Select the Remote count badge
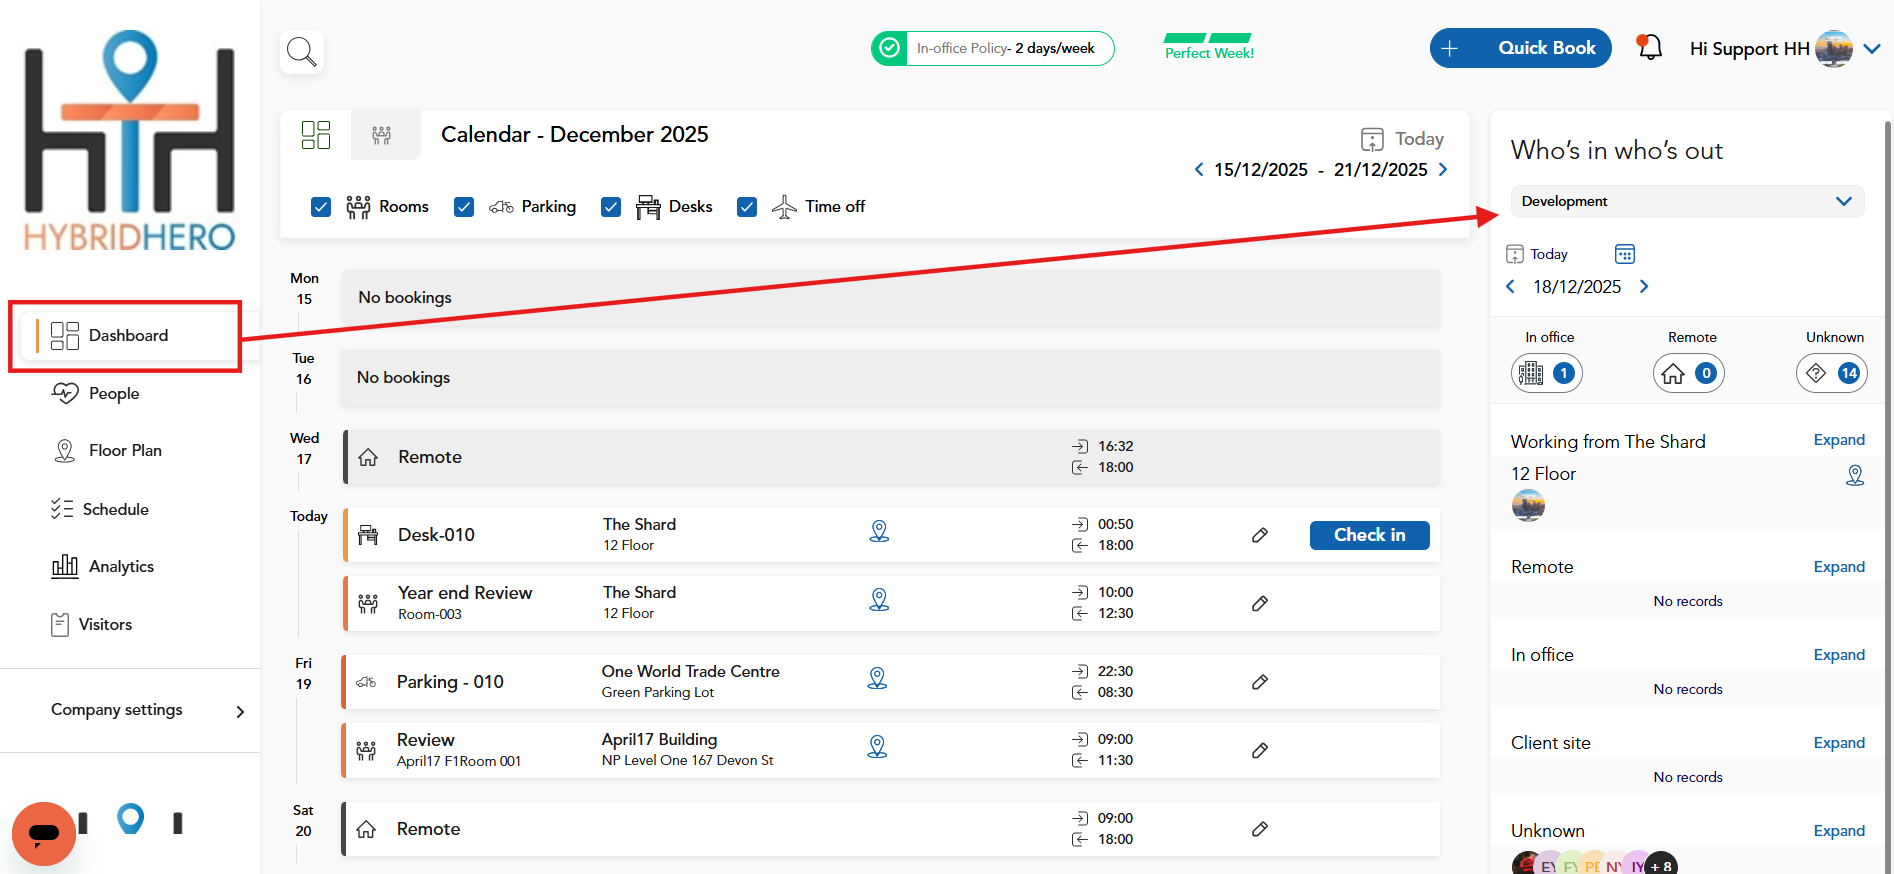1894x874 pixels. coord(1689,373)
